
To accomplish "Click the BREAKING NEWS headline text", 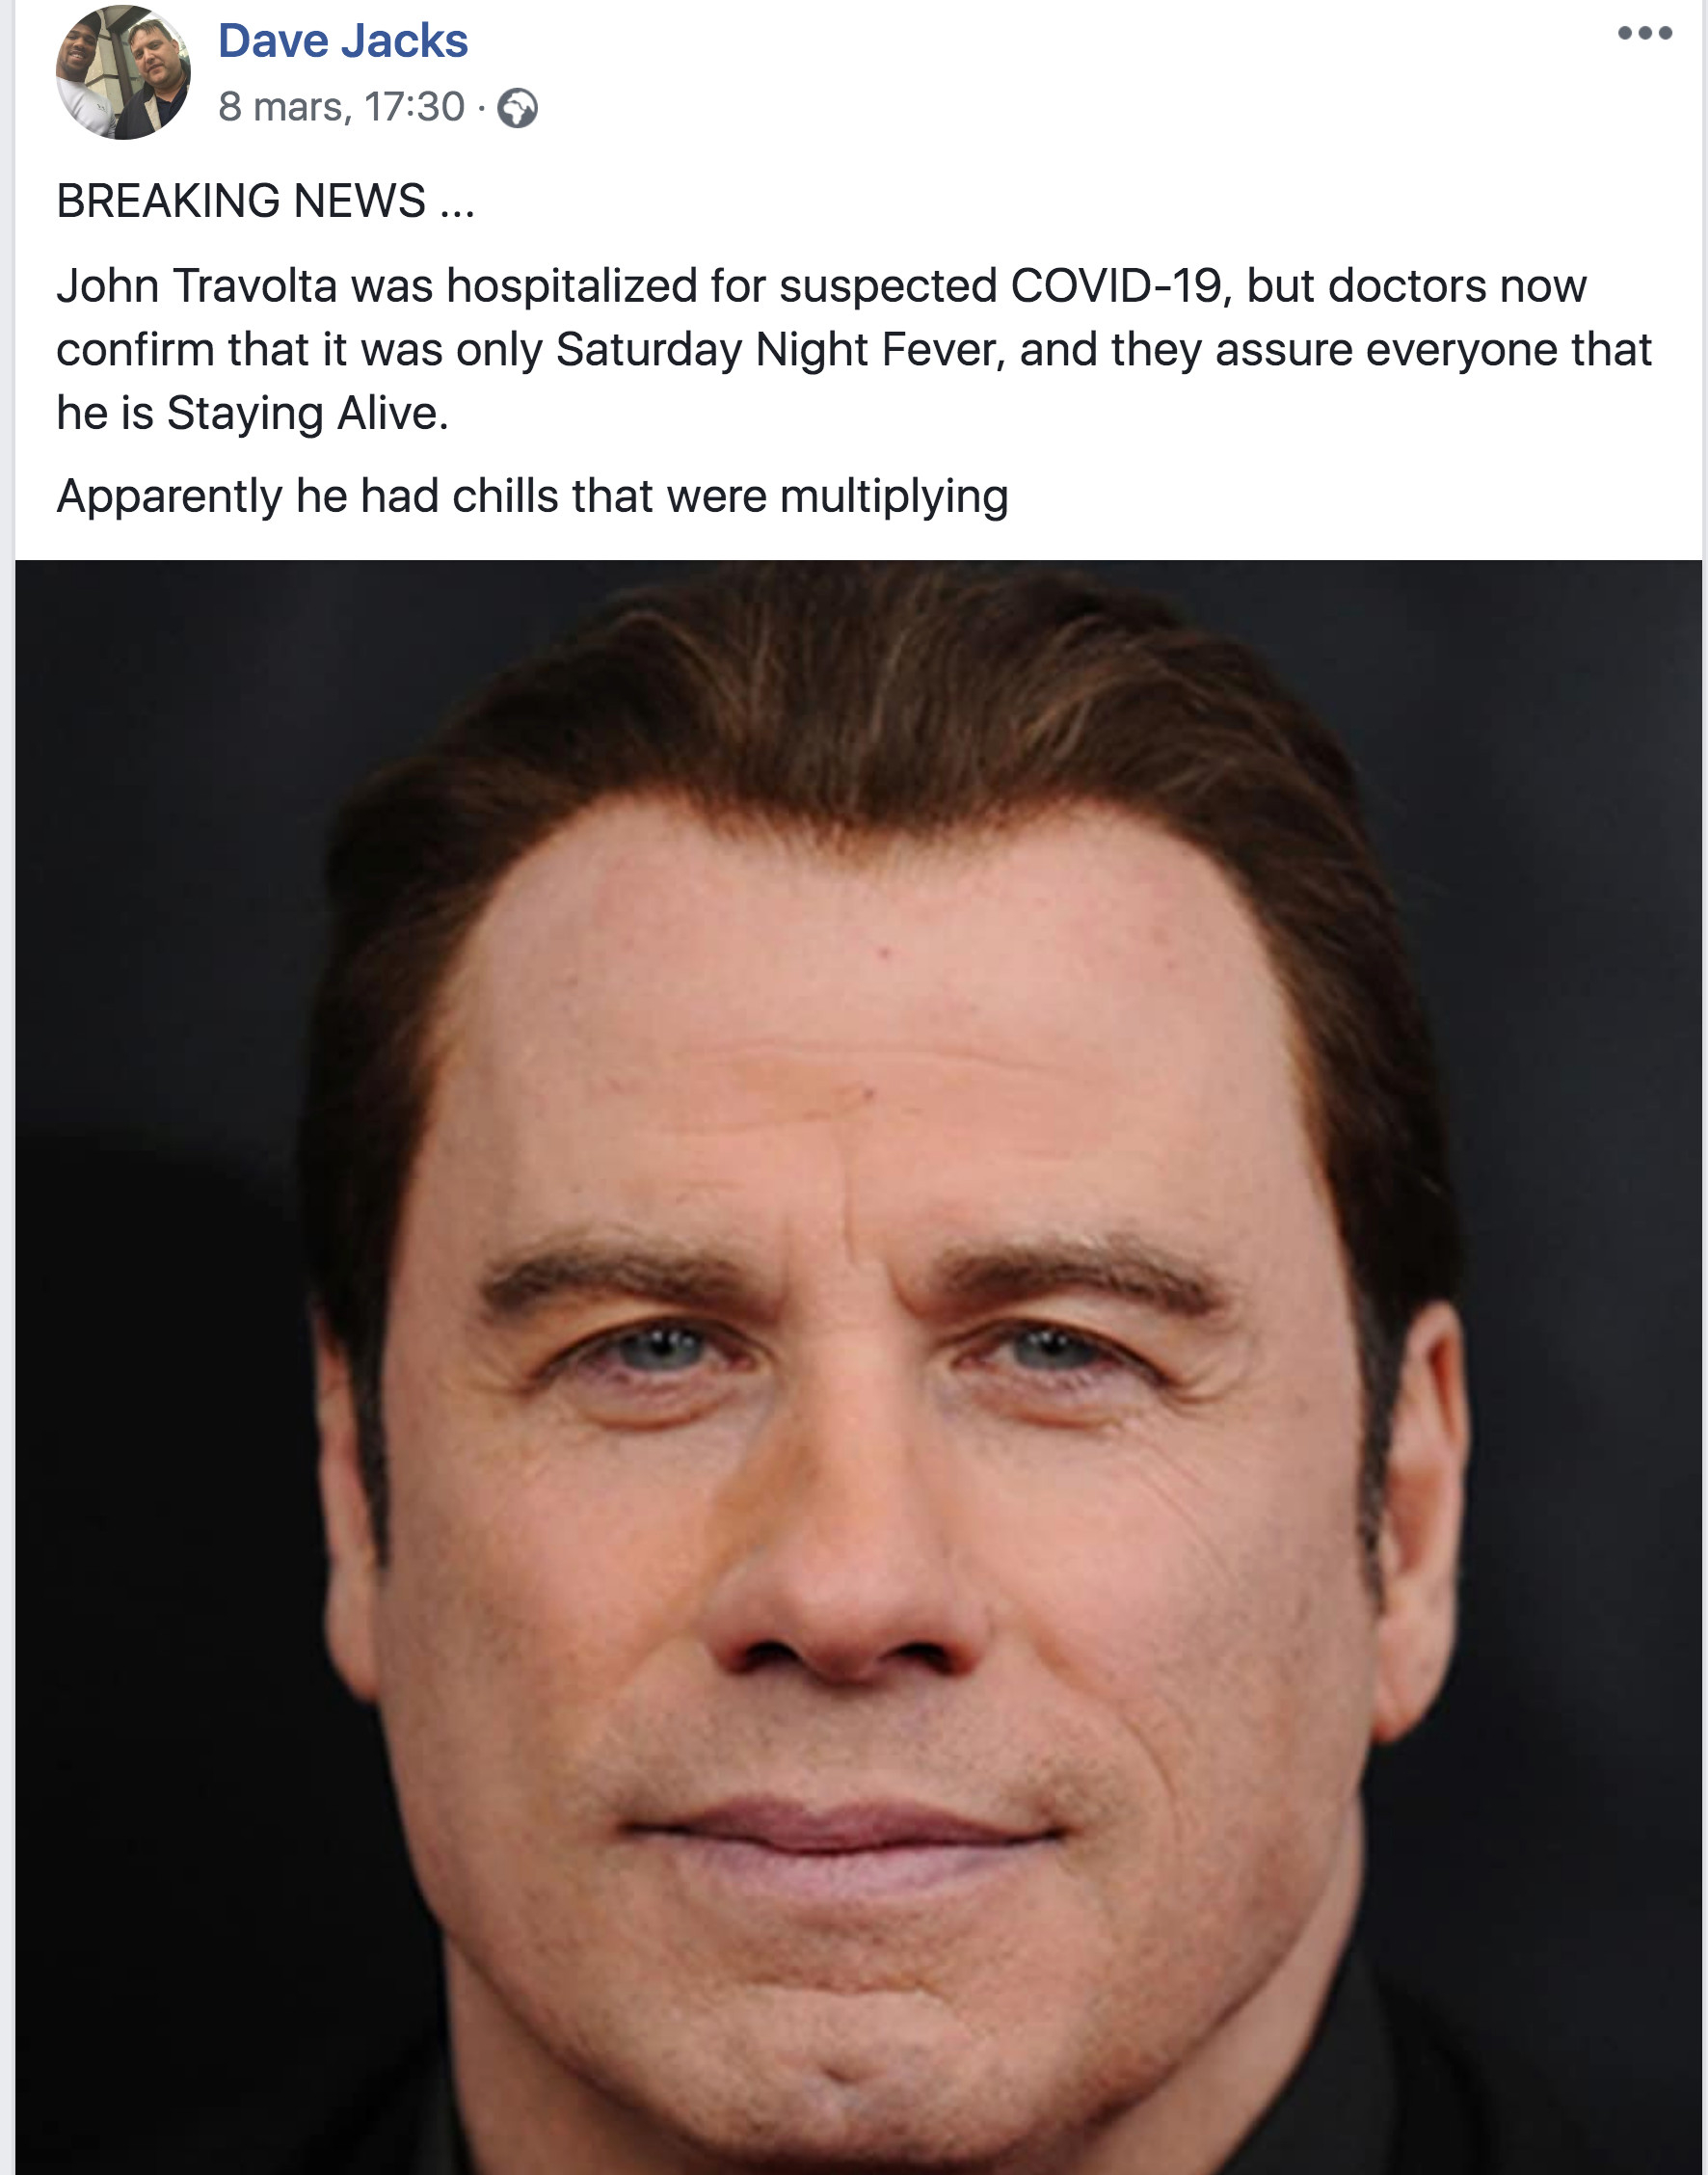I will (x=241, y=201).
